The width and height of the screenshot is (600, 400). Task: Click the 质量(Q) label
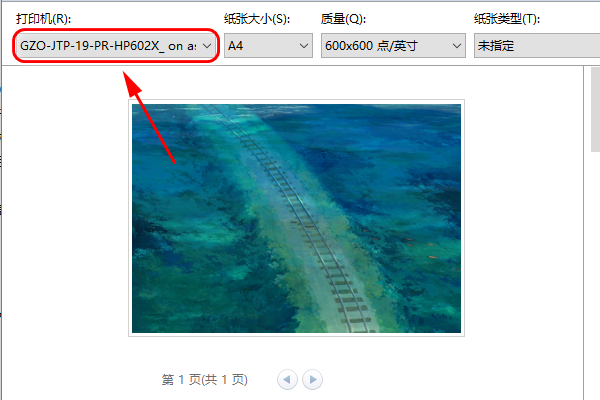343,19
